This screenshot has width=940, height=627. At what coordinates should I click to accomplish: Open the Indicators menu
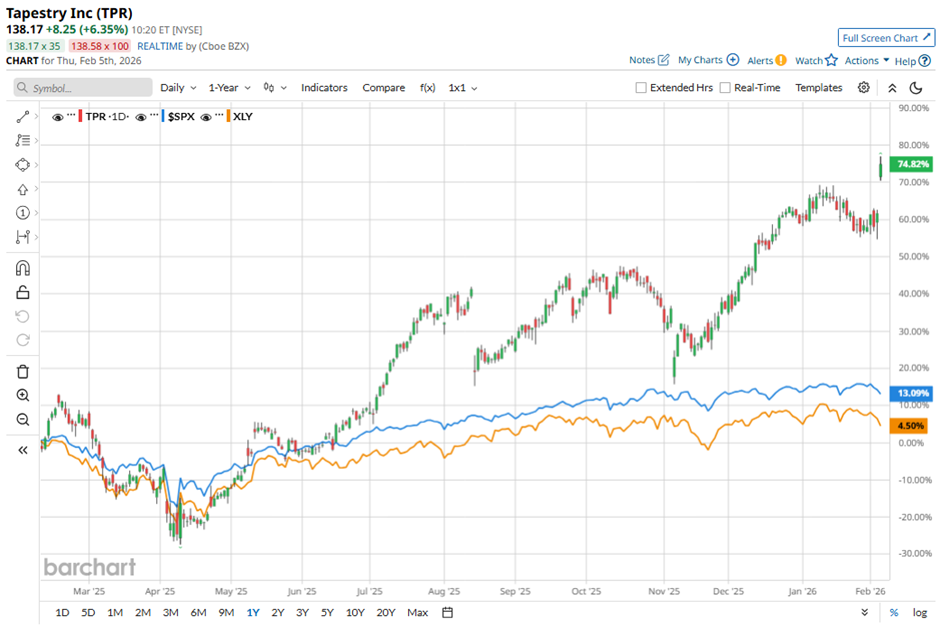click(x=324, y=88)
